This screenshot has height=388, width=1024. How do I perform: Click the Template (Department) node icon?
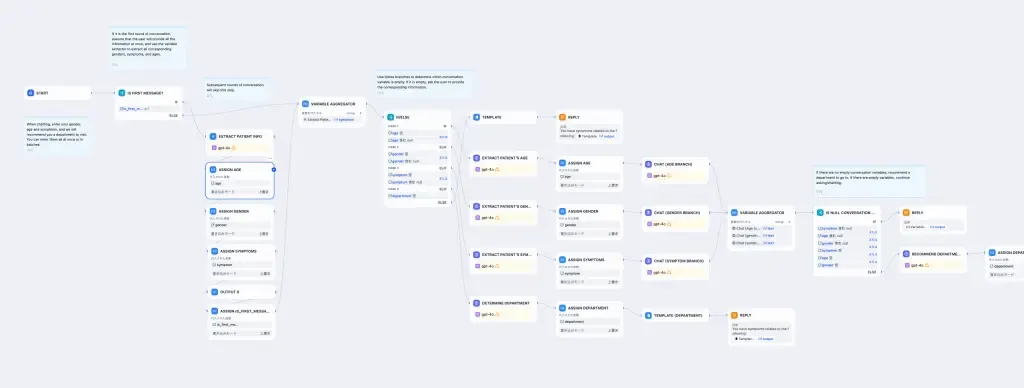pos(648,315)
